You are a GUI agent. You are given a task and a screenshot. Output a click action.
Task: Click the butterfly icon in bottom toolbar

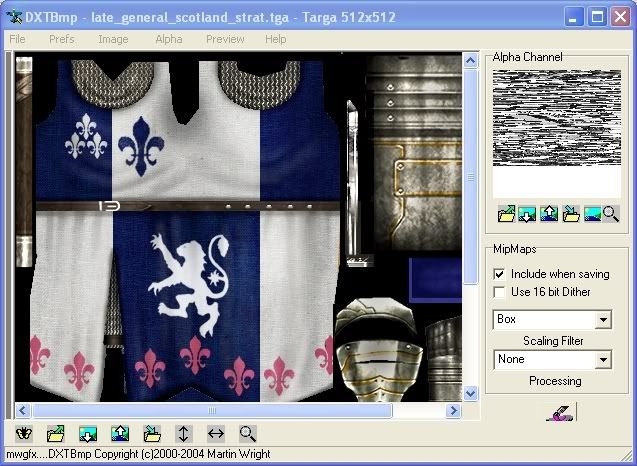24,434
